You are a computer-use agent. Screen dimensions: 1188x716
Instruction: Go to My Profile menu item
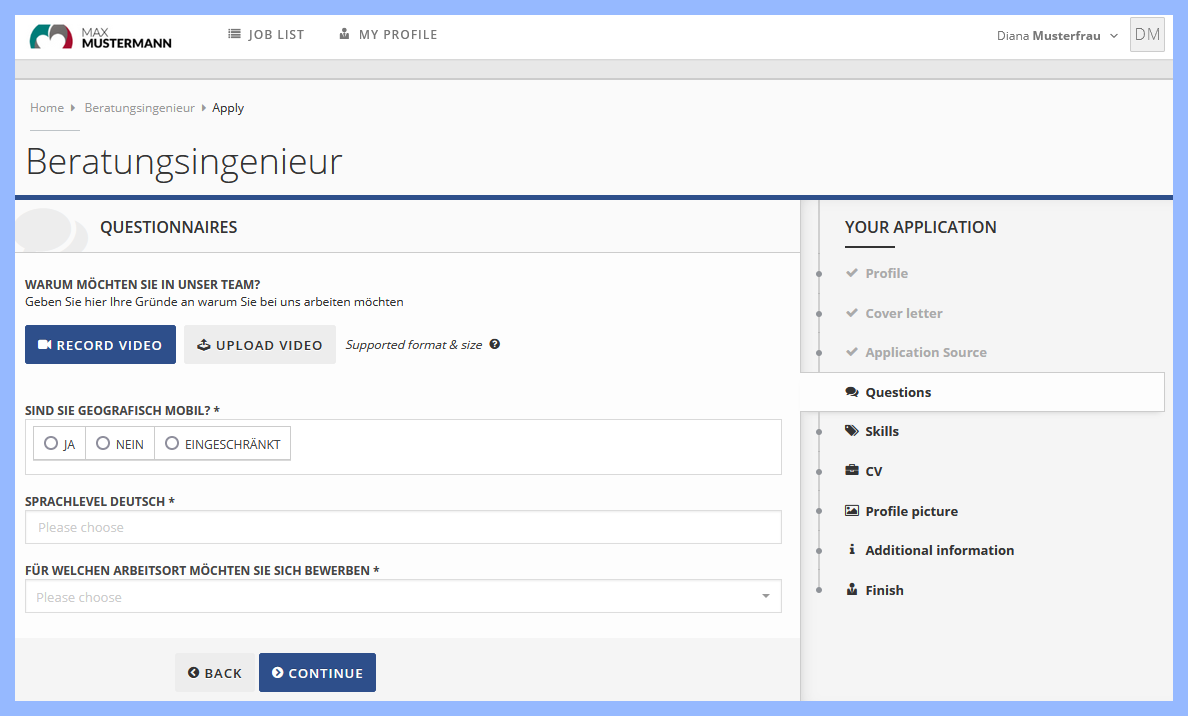388,35
